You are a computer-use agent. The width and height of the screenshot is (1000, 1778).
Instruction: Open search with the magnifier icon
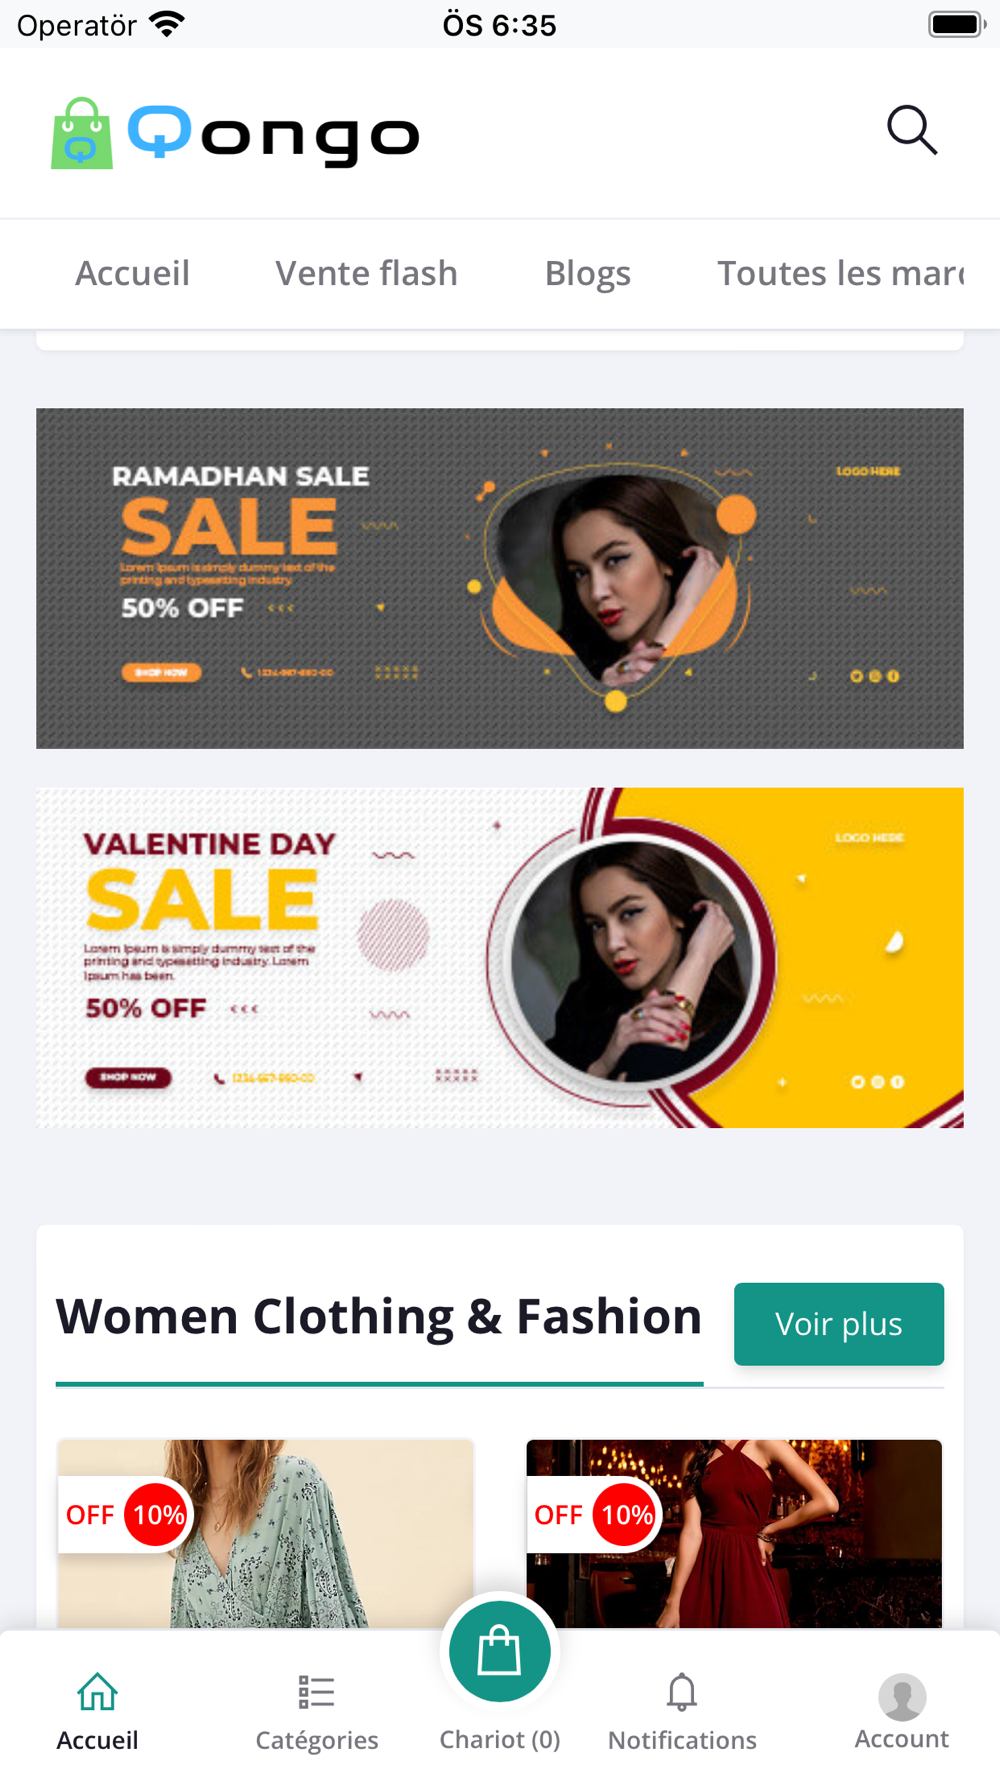pos(912,130)
